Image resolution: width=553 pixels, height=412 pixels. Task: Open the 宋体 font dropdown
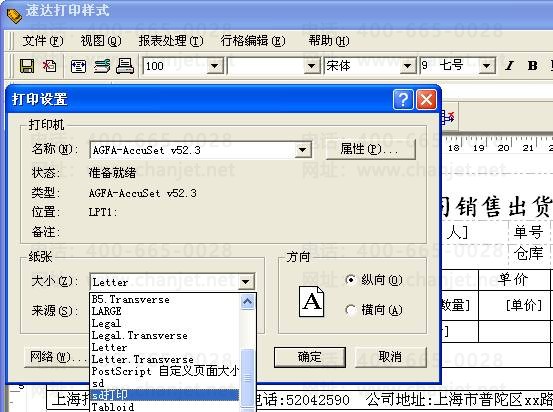(x=407, y=66)
